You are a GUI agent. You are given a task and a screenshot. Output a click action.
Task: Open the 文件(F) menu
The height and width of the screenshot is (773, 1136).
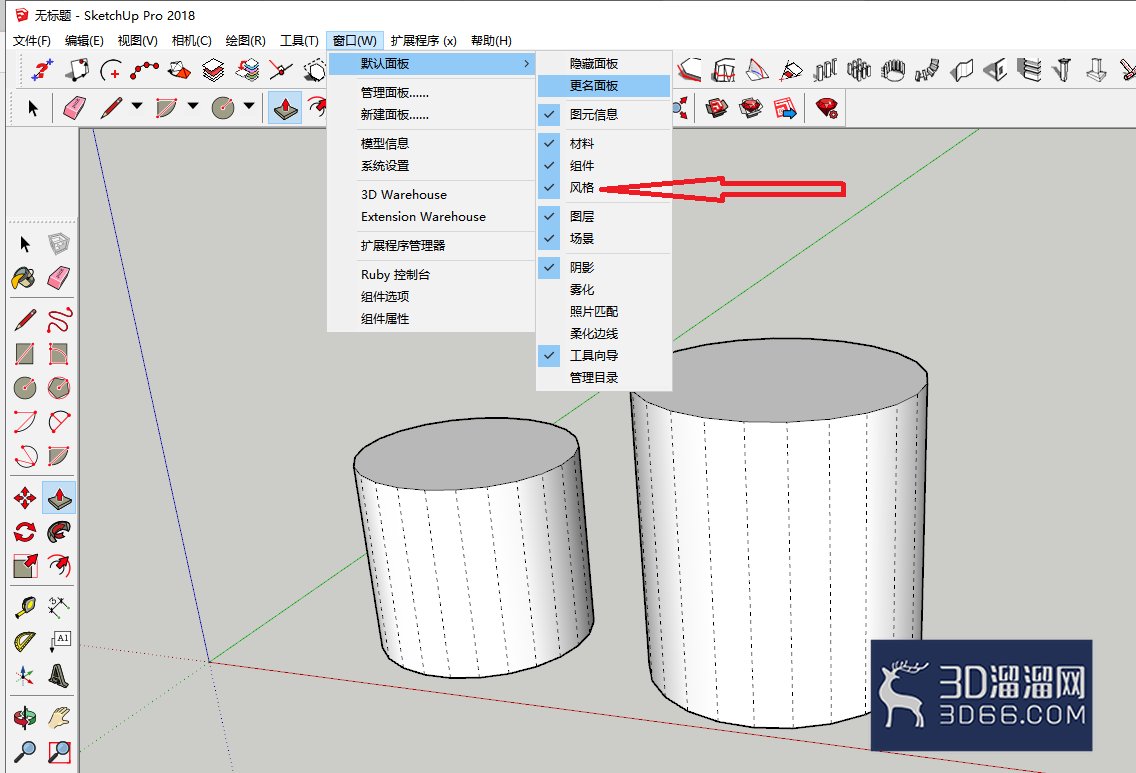click(x=32, y=41)
